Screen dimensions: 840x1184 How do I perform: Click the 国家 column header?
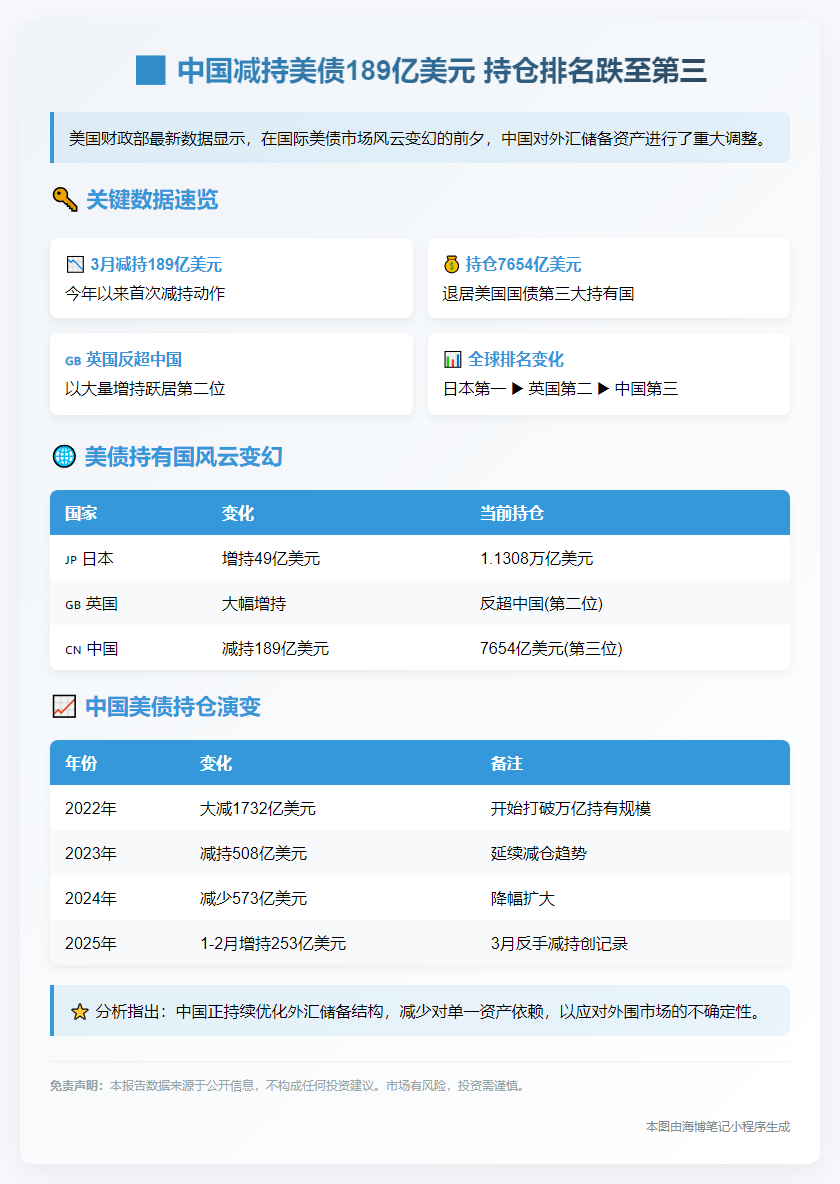coord(81,513)
